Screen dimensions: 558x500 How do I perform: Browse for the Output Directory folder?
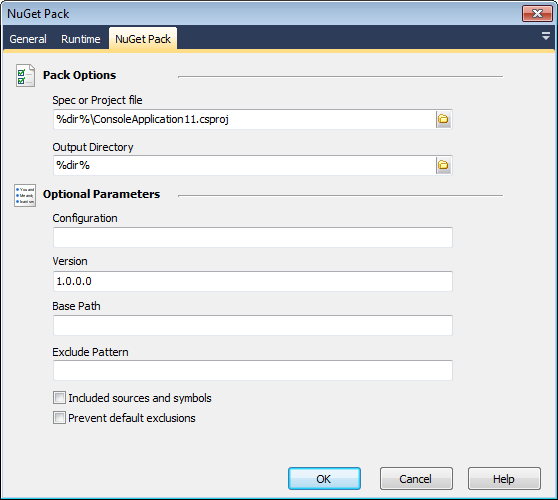443,165
